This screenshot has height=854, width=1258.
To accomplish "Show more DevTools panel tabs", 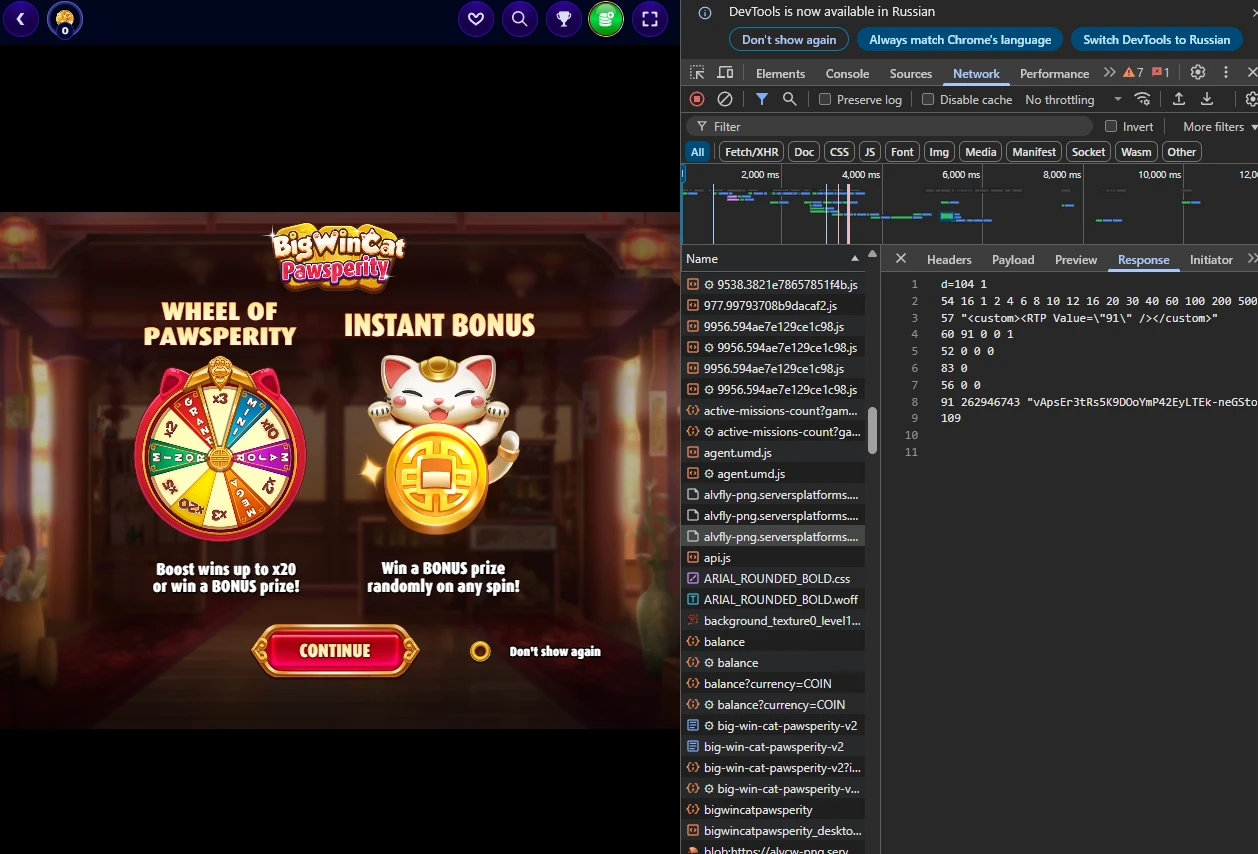I will [1109, 73].
